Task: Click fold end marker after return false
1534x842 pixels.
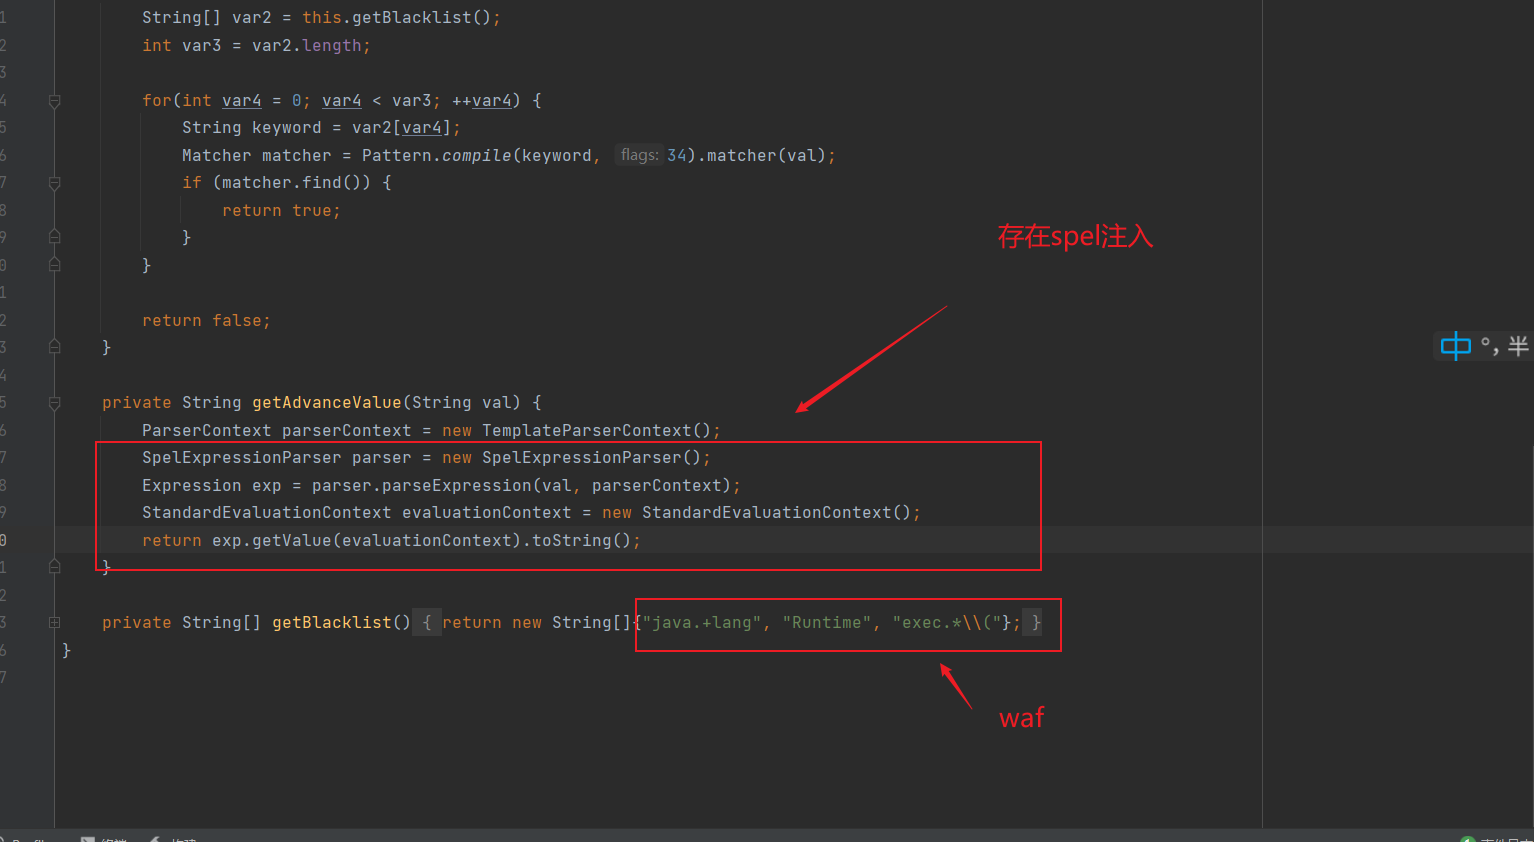Action: [x=55, y=347]
